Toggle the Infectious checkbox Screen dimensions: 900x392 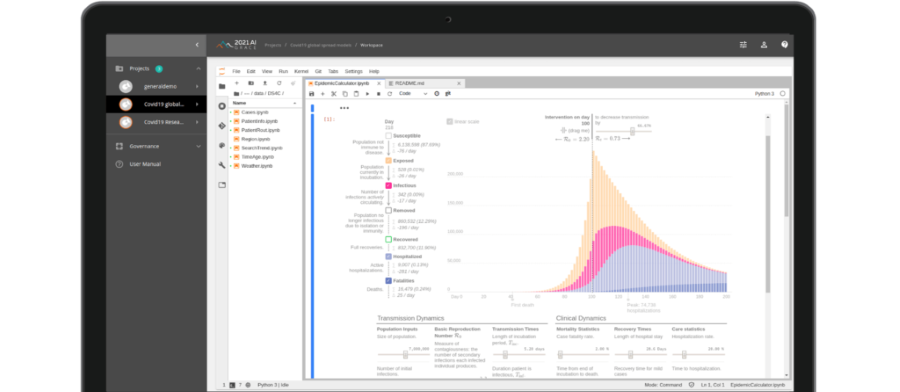pyautogui.click(x=389, y=186)
